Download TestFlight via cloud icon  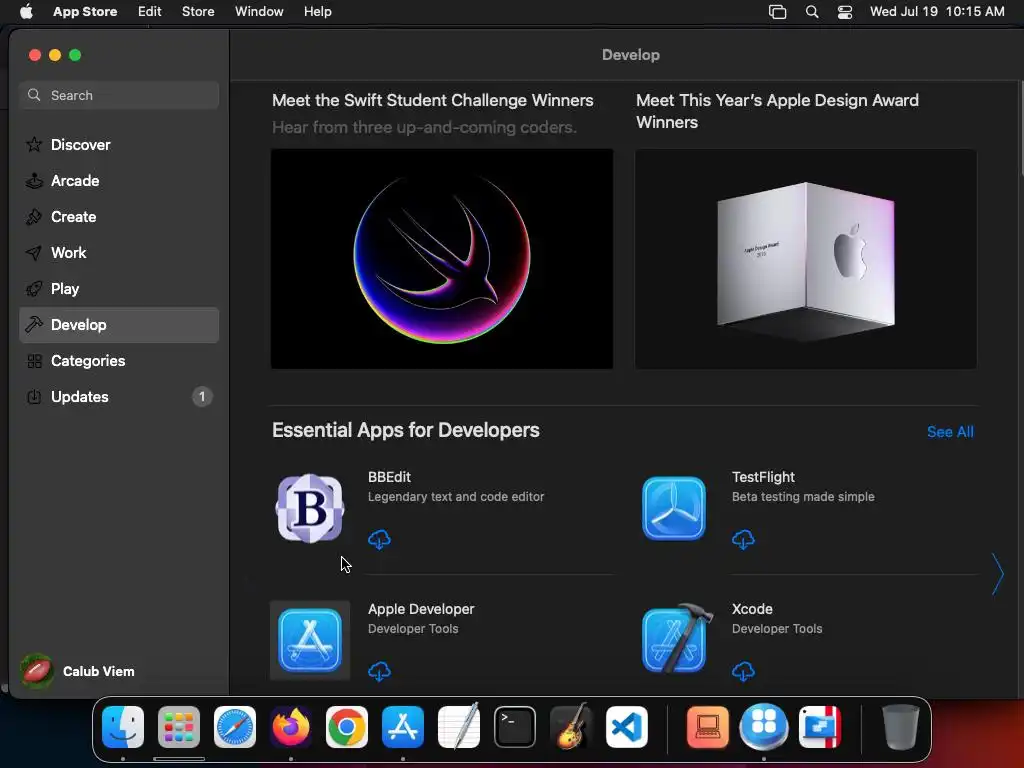743,539
